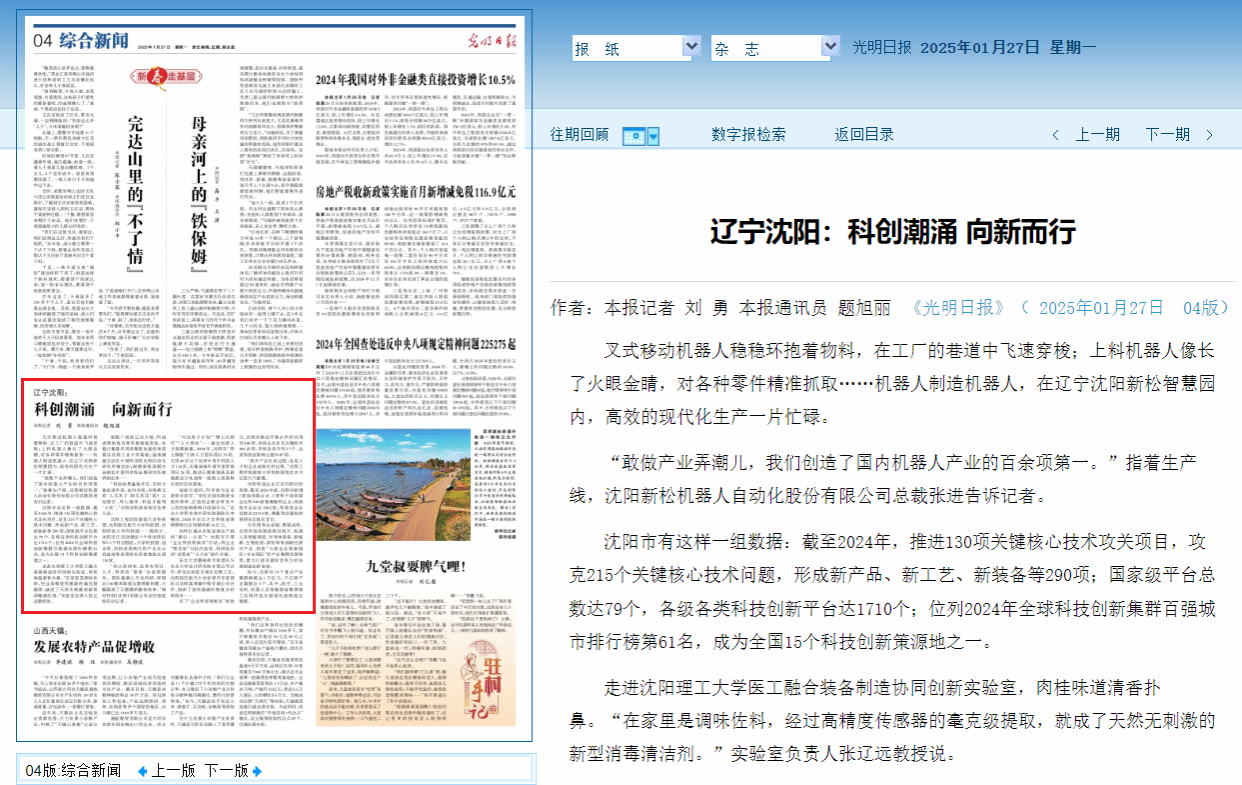Expand the small arrow next to calendar icon

pyautogui.click(x=654, y=135)
